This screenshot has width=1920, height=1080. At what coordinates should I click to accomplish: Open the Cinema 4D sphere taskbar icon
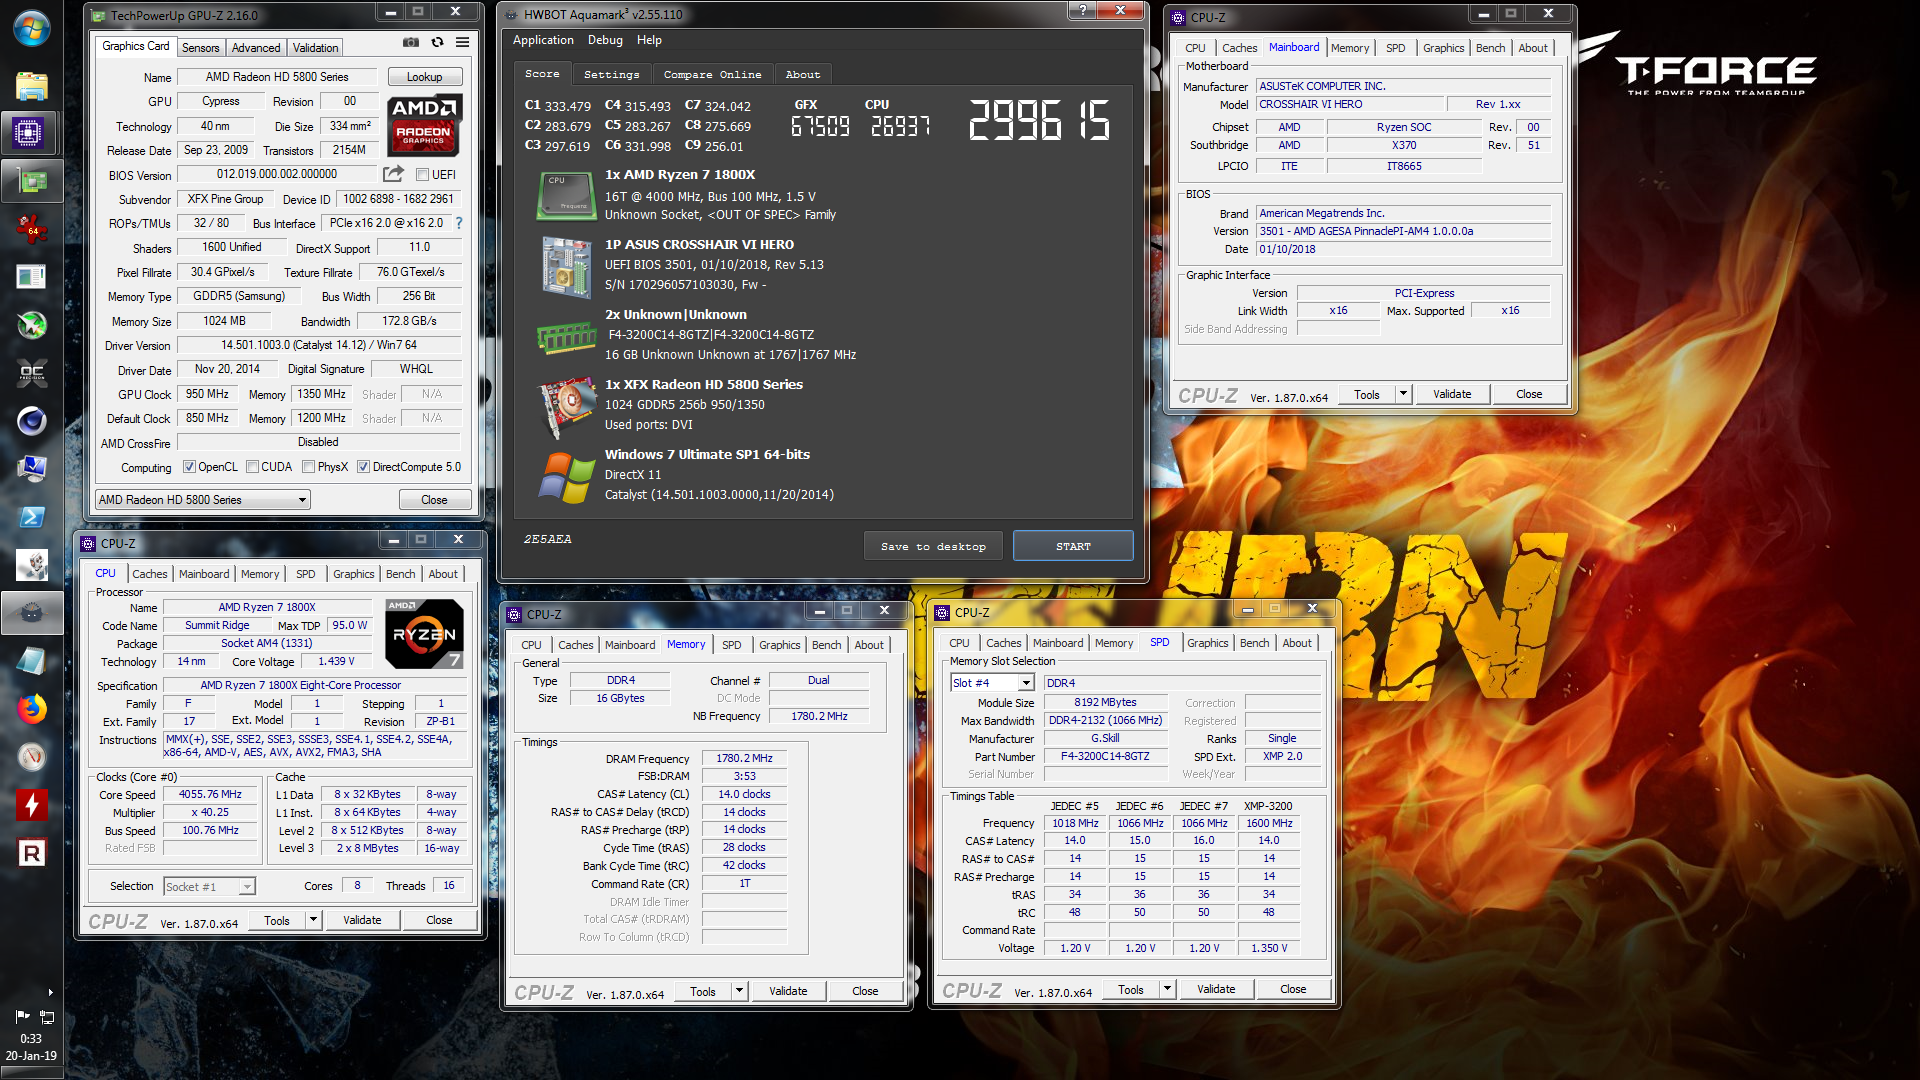pos(32,421)
